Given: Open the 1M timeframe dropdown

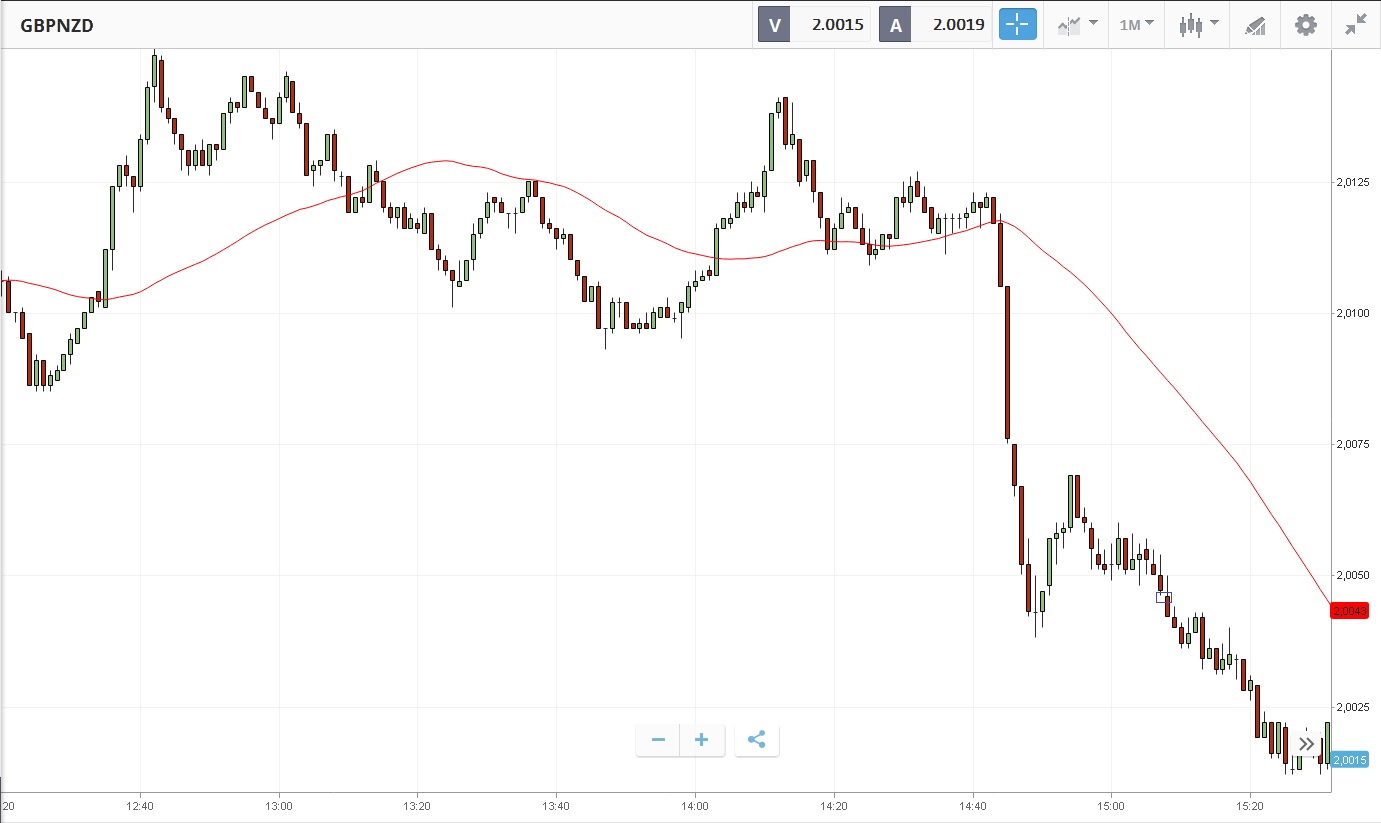Looking at the screenshot, I should 1136,25.
